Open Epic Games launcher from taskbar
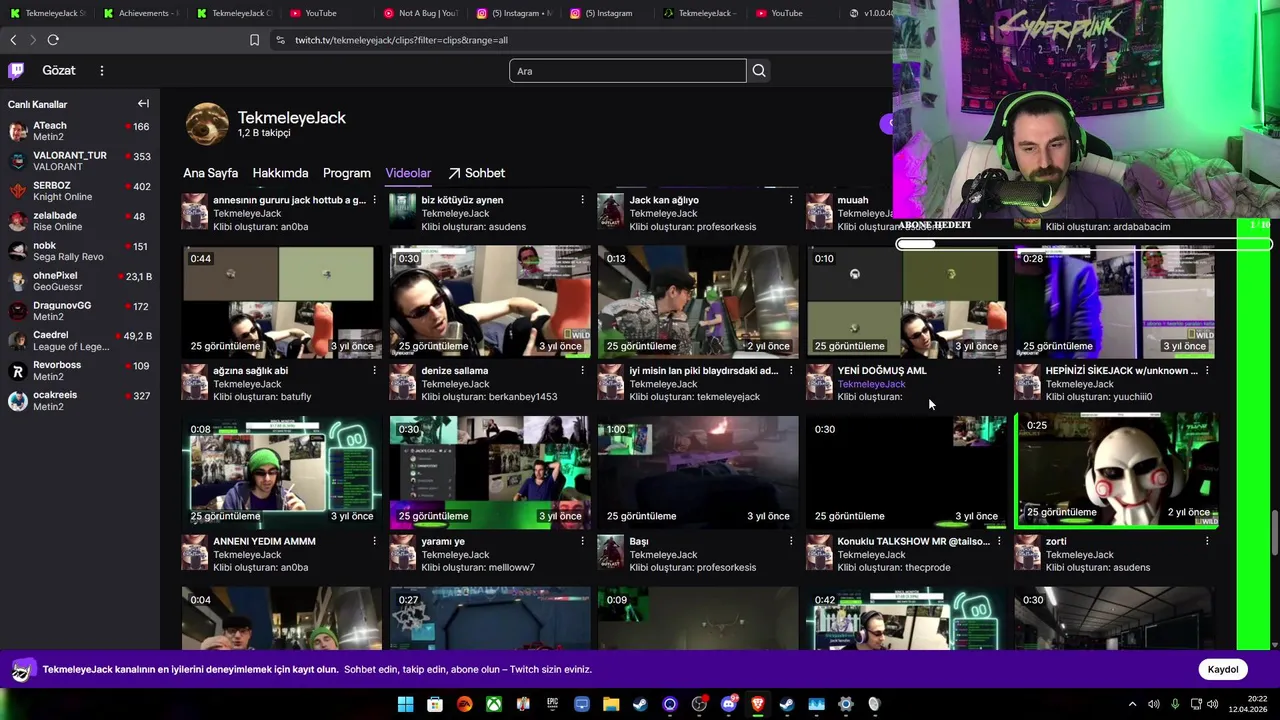The height and width of the screenshot is (720, 1280). tap(552, 704)
